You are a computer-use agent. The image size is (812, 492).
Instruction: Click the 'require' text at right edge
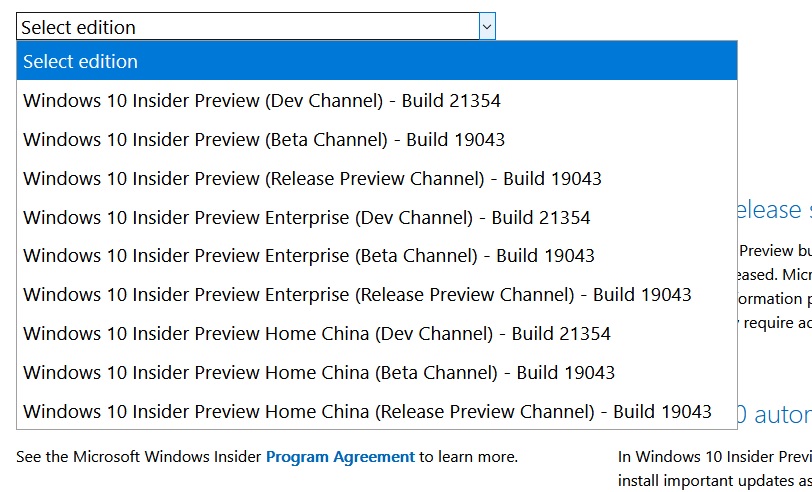pyautogui.click(x=765, y=323)
